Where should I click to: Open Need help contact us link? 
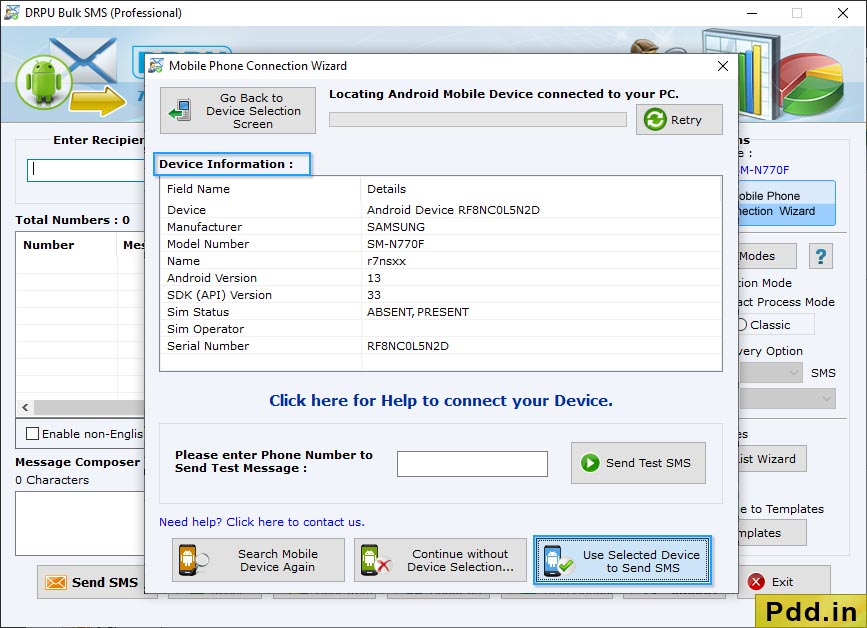(262, 522)
